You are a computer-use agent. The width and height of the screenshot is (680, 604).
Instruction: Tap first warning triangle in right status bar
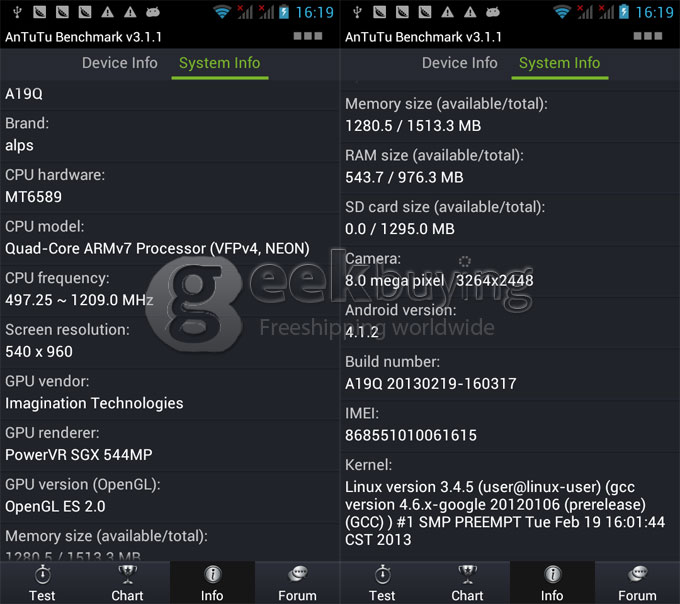[x=448, y=12]
